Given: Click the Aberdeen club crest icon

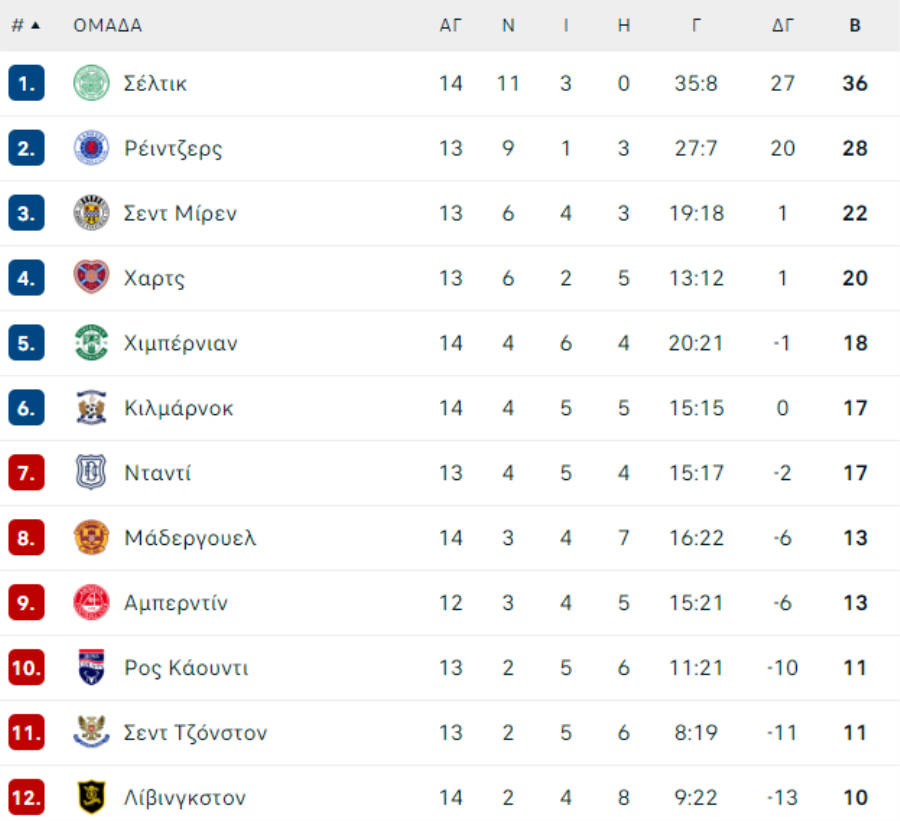Looking at the screenshot, I should coord(91,603).
